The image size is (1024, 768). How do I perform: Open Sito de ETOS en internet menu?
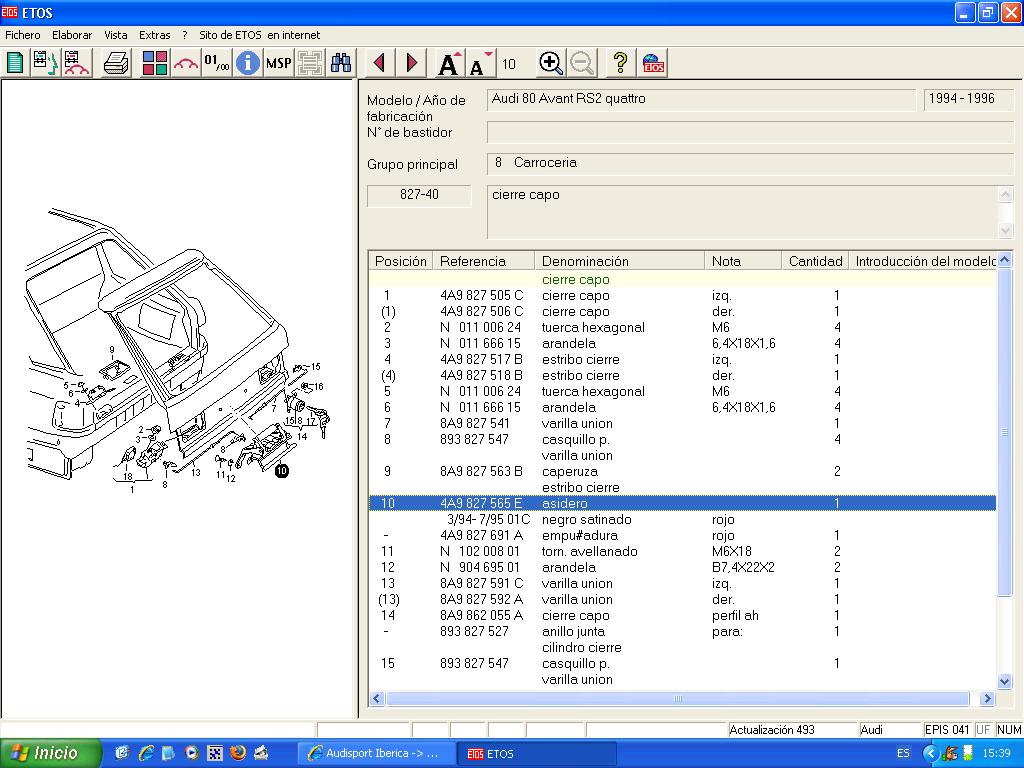[259, 35]
